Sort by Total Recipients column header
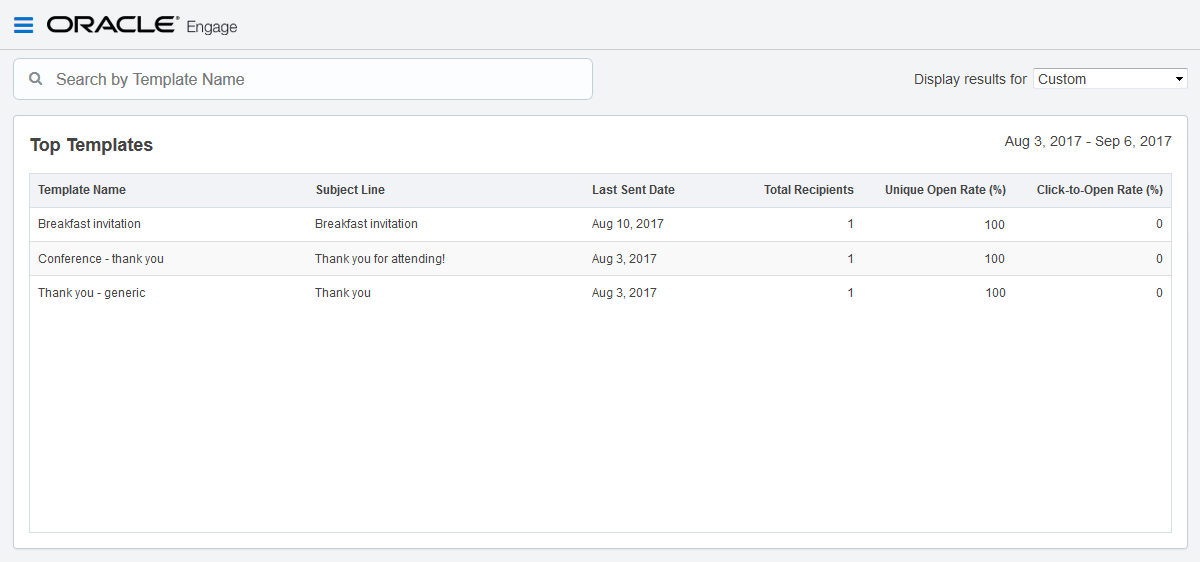 click(808, 190)
